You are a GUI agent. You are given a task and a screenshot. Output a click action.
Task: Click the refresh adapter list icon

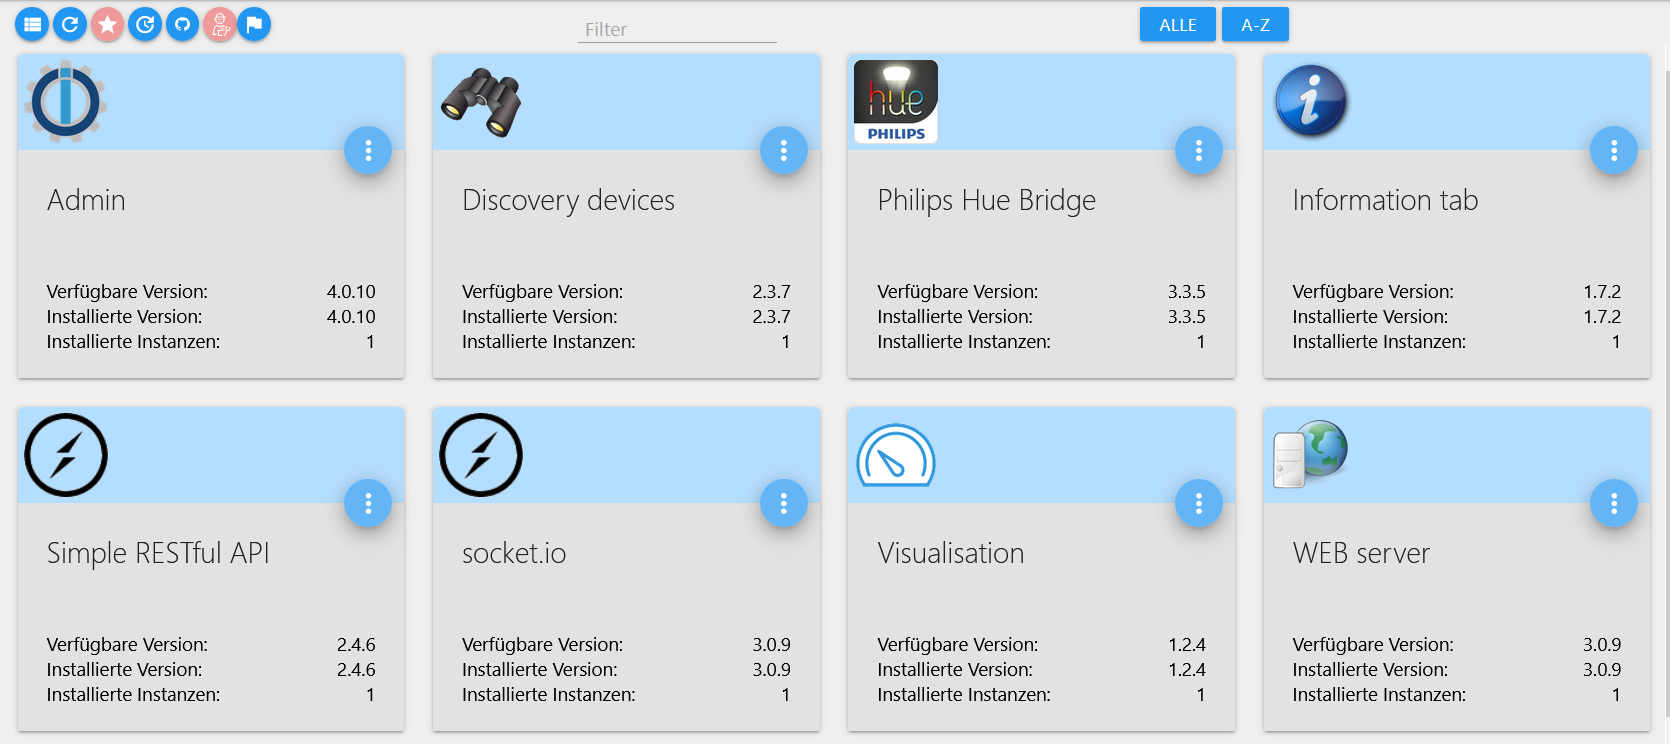point(70,24)
